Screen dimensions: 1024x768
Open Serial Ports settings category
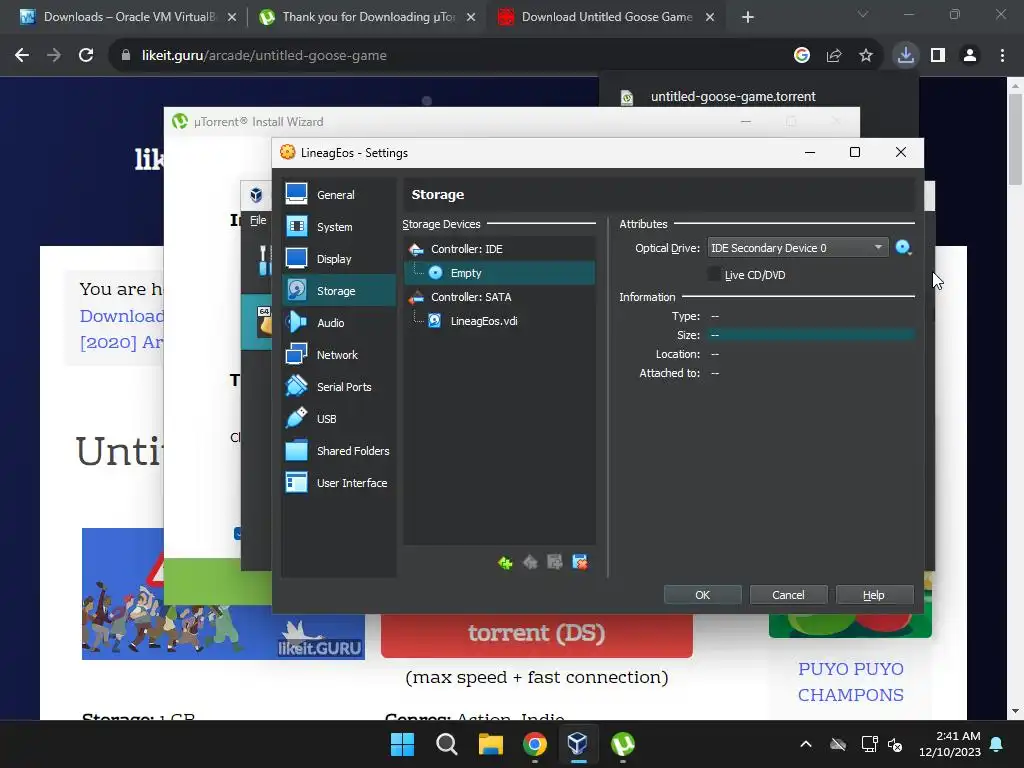[338, 387]
